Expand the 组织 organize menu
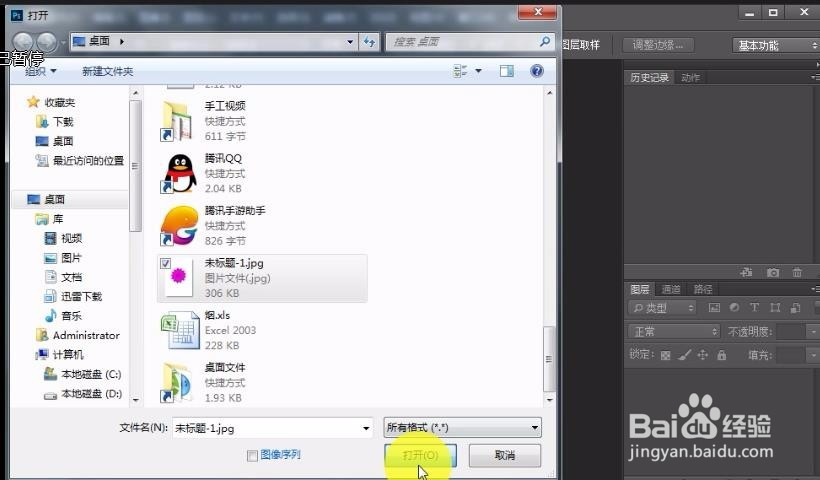The width and height of the screenshot is (820, 480). (x=40, y=71)
